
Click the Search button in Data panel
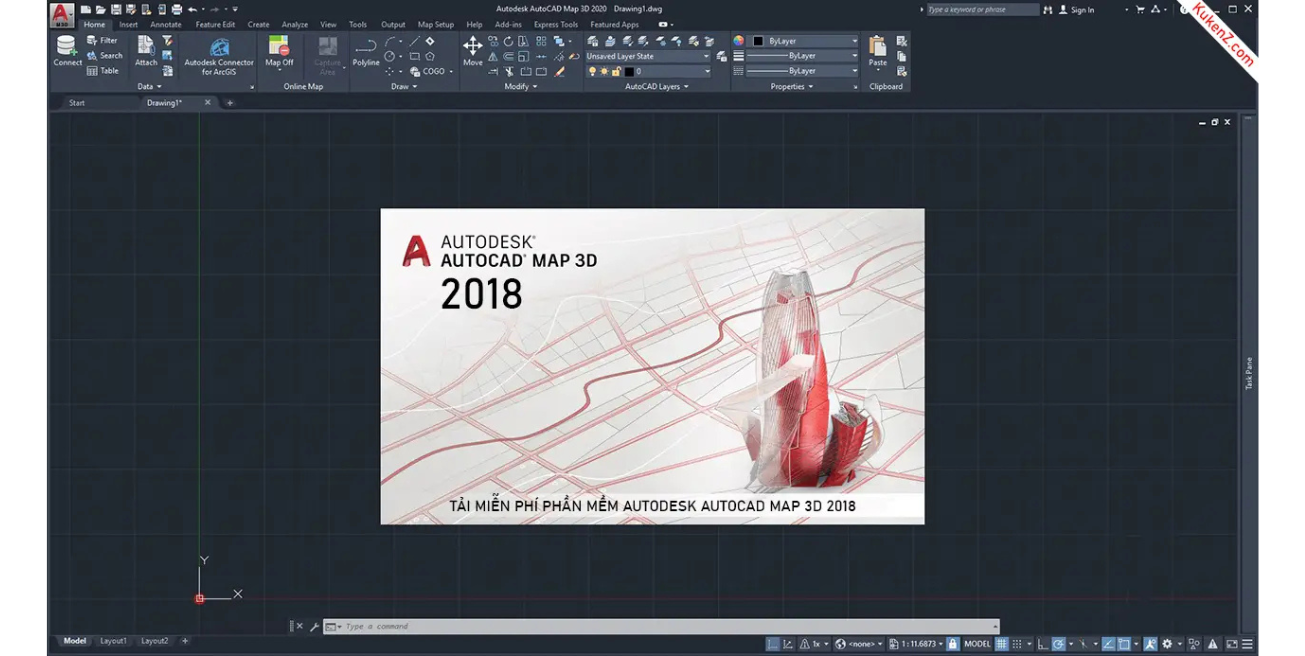point(104,55)
